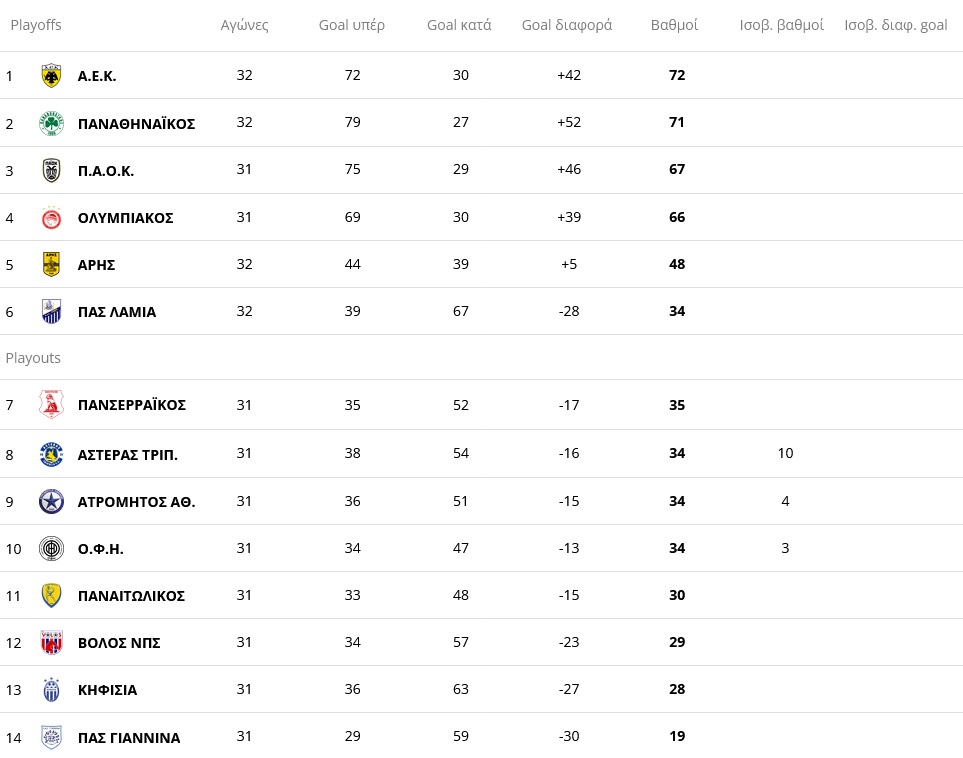Click the Goal διαφορά column header
The height and width of the screenshot is (758, 963).
[567, 25]
